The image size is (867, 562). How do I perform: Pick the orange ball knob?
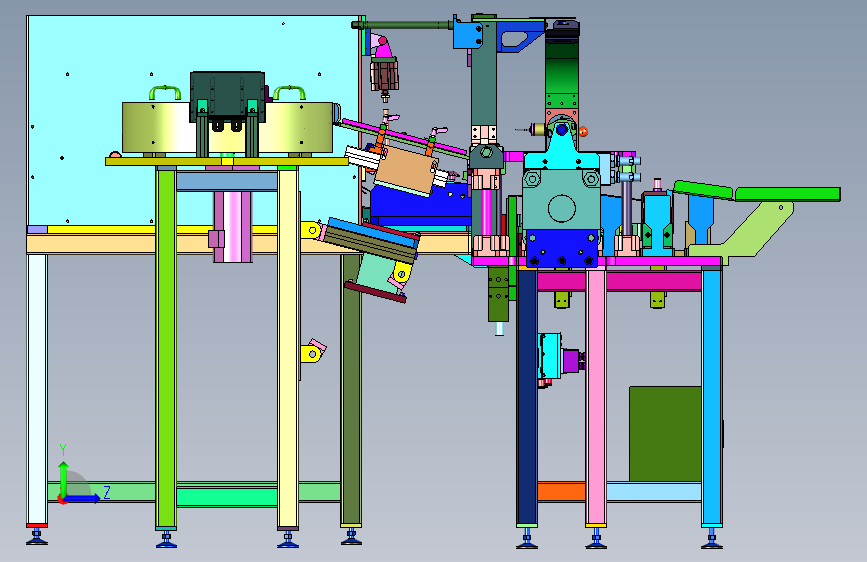point(583,132)
